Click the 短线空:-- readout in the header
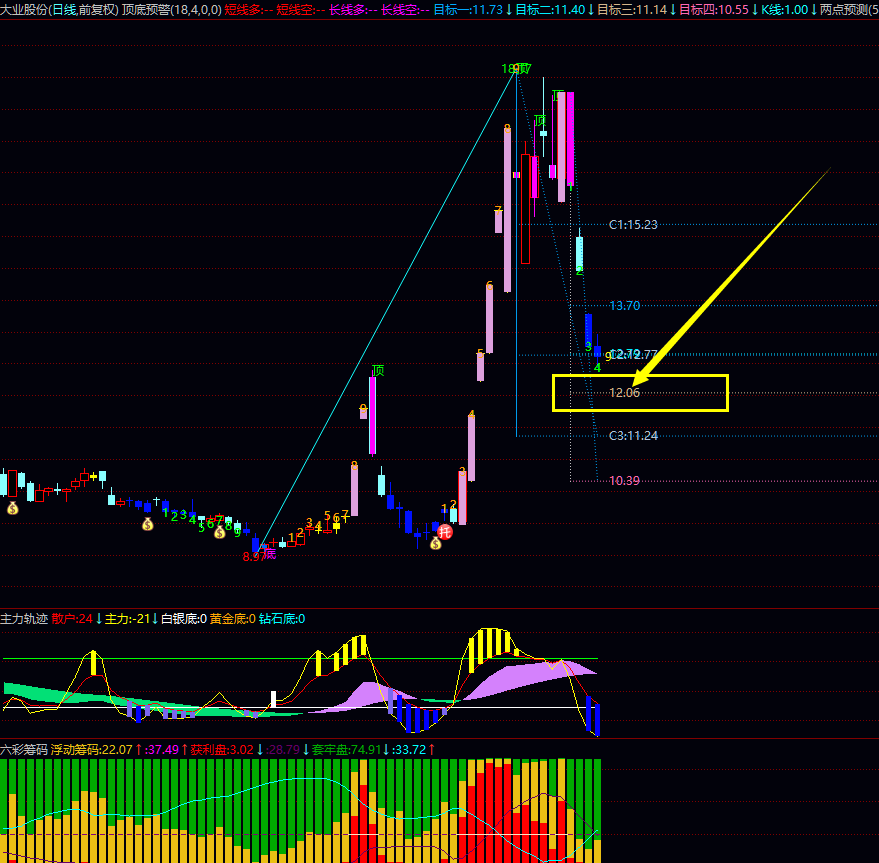879x863 pixels. (301, 10)
